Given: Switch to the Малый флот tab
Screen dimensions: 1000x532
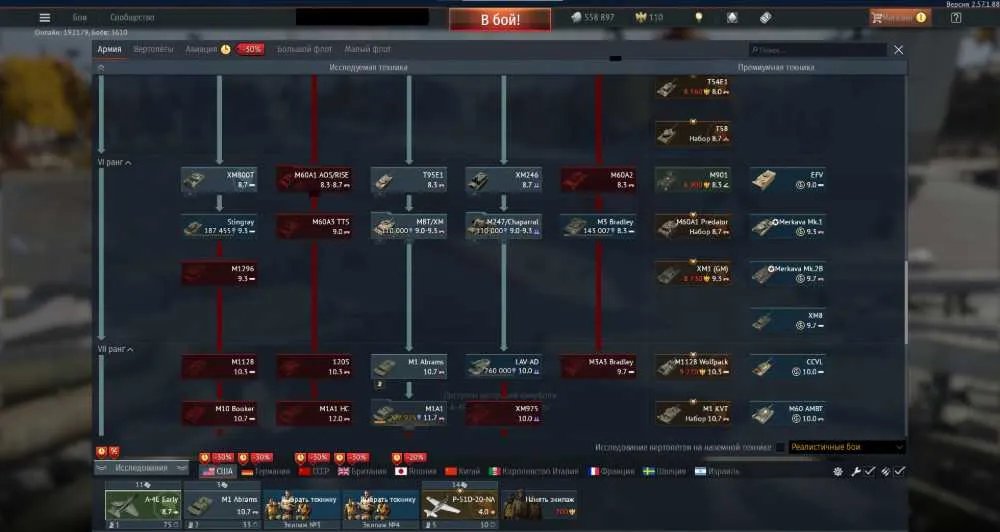Looking at the screenshot, I should tap(368, 49).
